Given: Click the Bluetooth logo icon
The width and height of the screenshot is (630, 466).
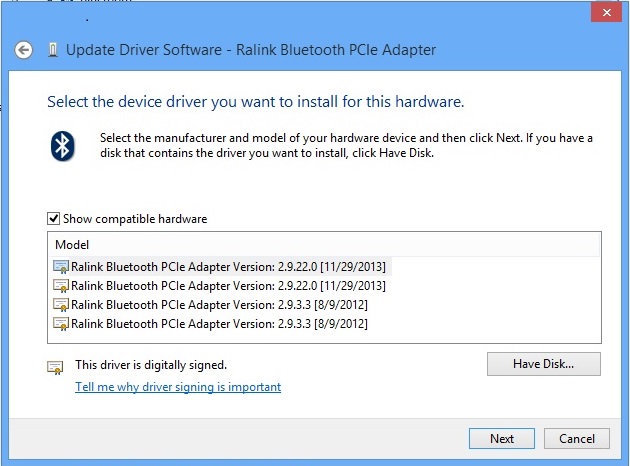Looking at the screenshot, I should tap(63, 146).
